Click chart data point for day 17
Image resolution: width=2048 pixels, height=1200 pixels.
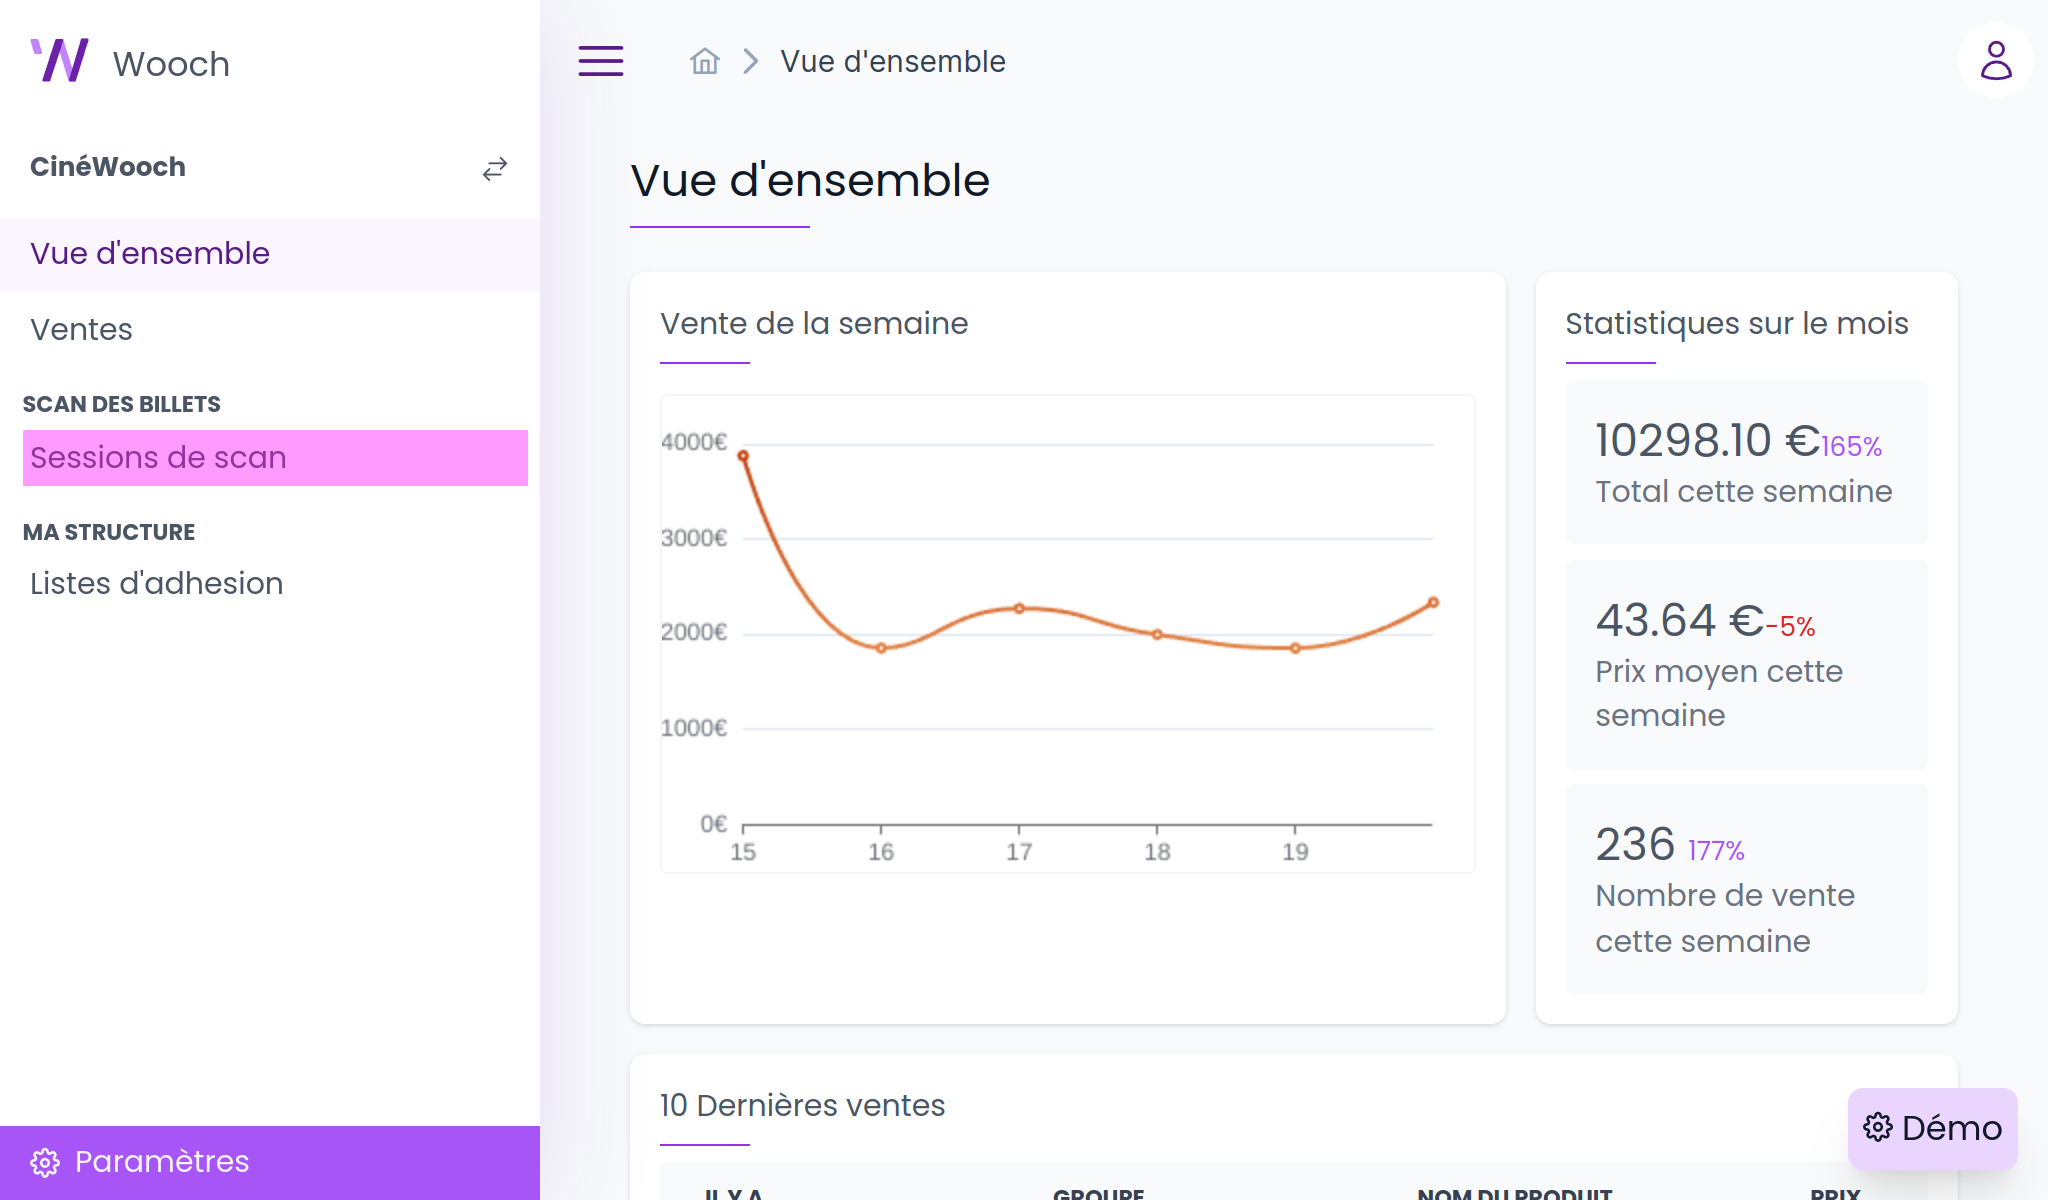(1019, 608)
